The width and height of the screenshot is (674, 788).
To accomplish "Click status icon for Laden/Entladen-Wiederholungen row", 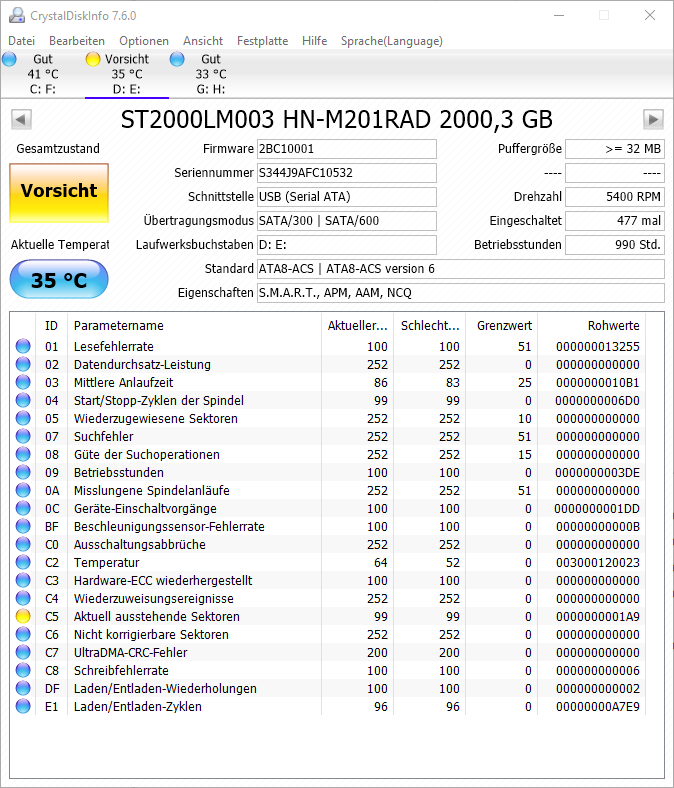I will pyautogui.click(x=23, y=688).
